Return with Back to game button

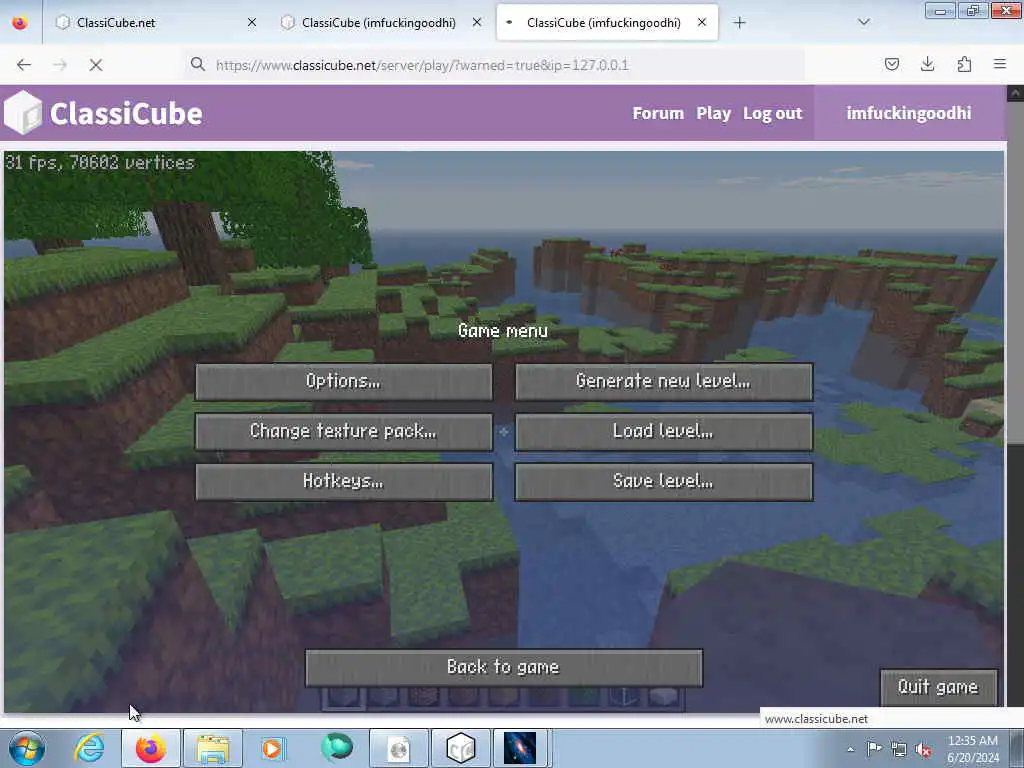pyautogui.click(x=504, y=667)
